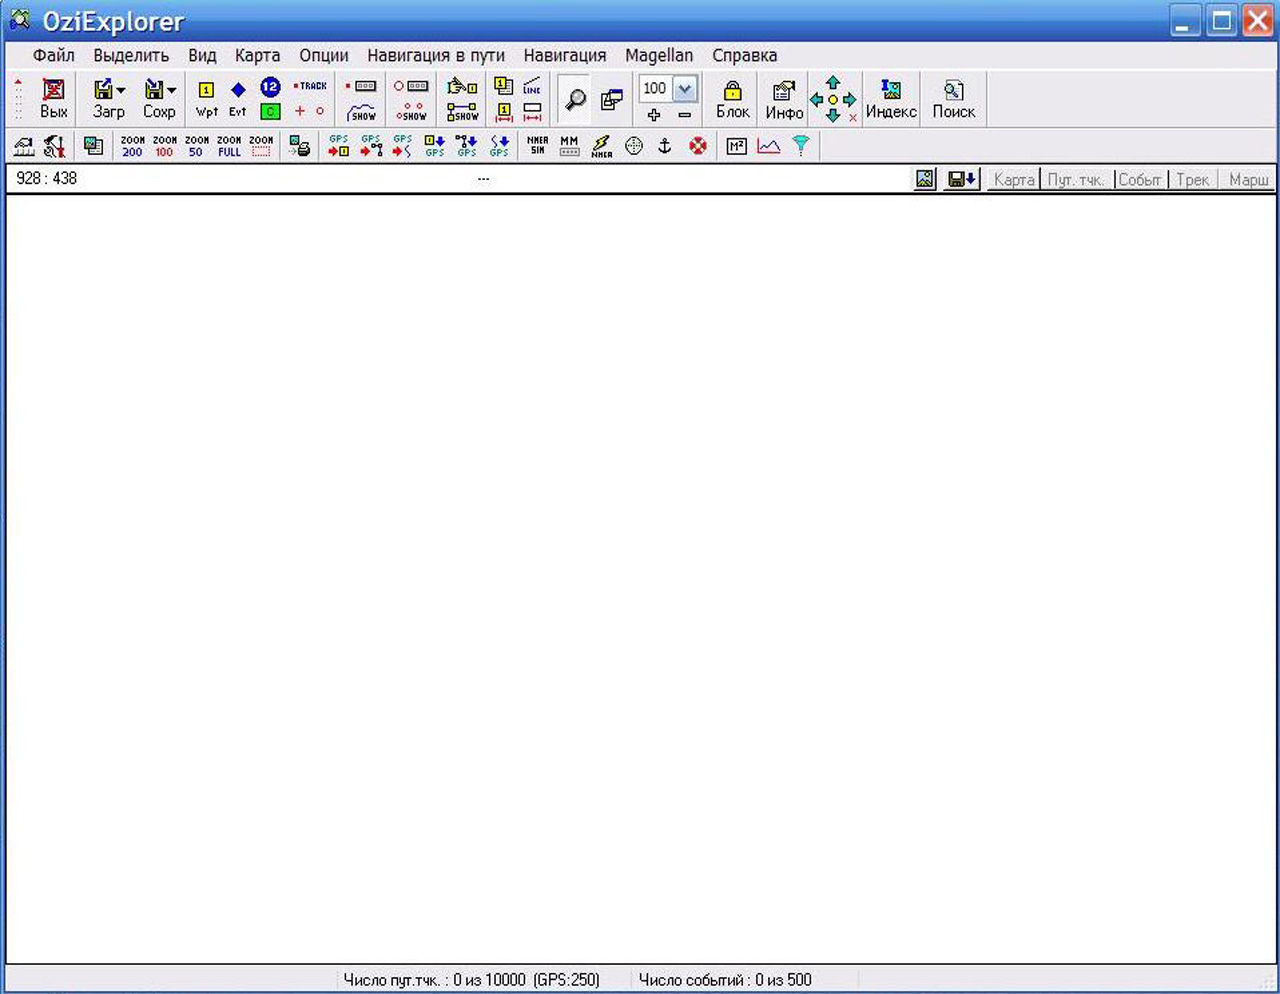Click the green C square icon
Screen dimensions: 1280x994
point(270,111)
